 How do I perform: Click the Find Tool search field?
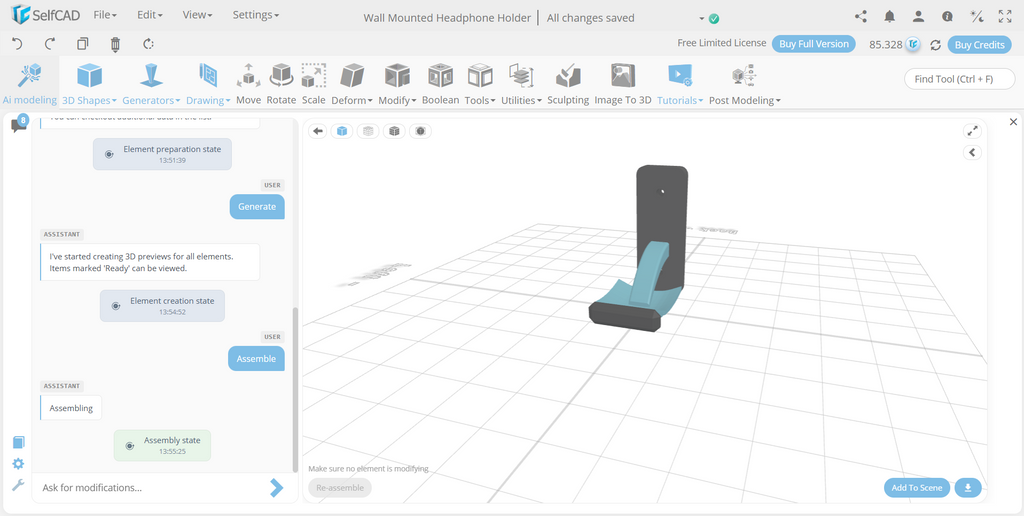pyautogui.click(x=959, y=79)
